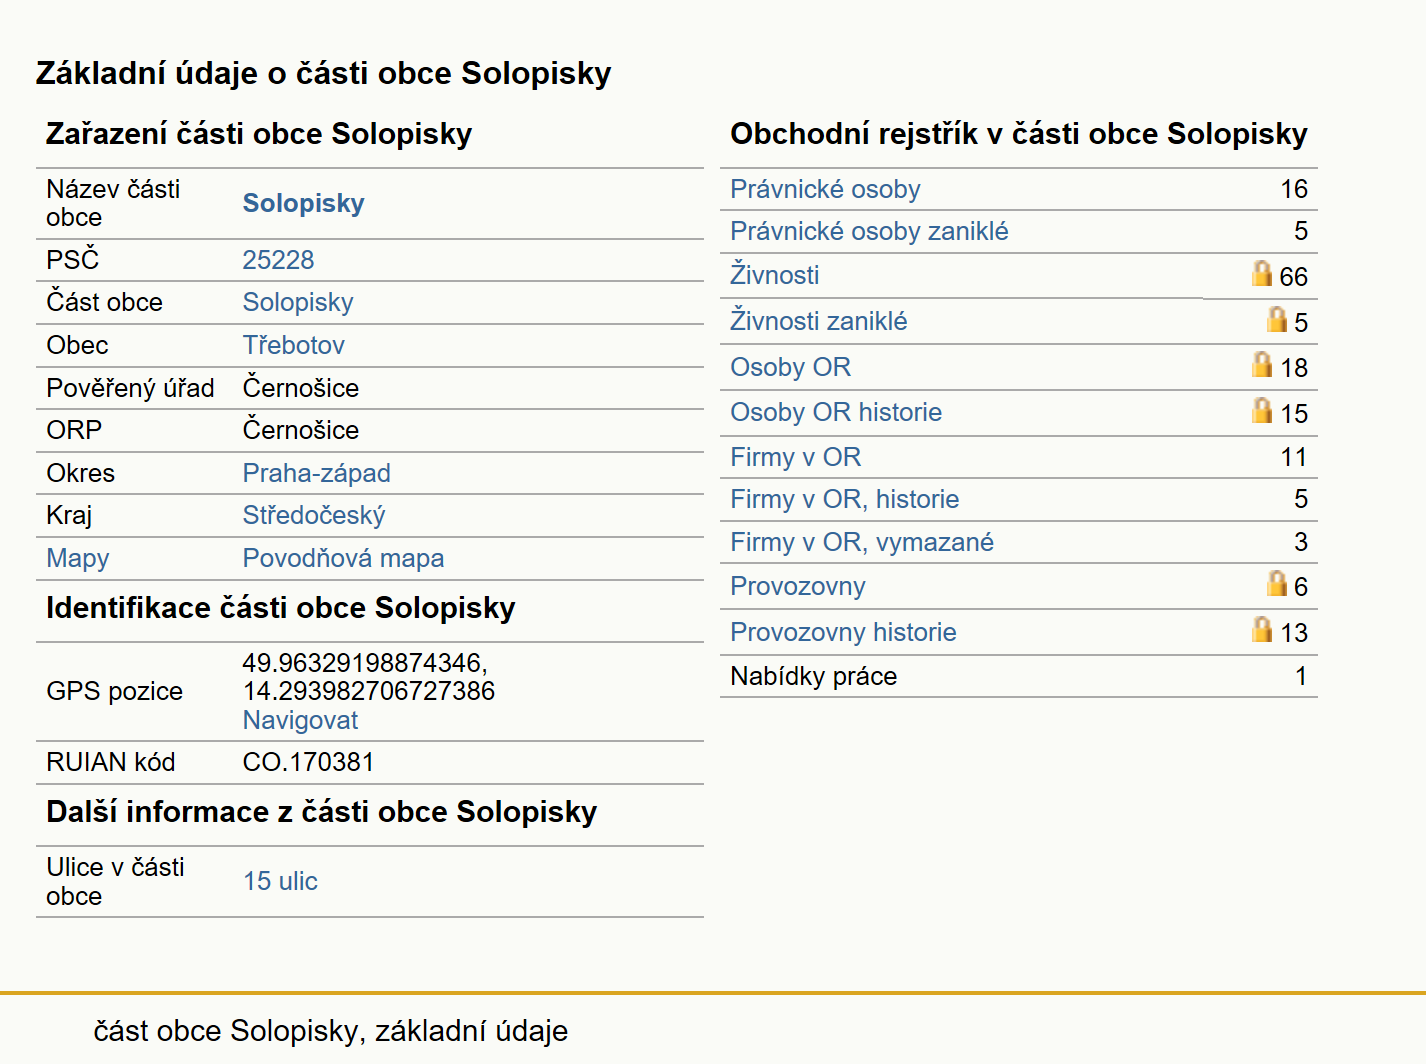Open the Právnické osoby link

[825, 189]
